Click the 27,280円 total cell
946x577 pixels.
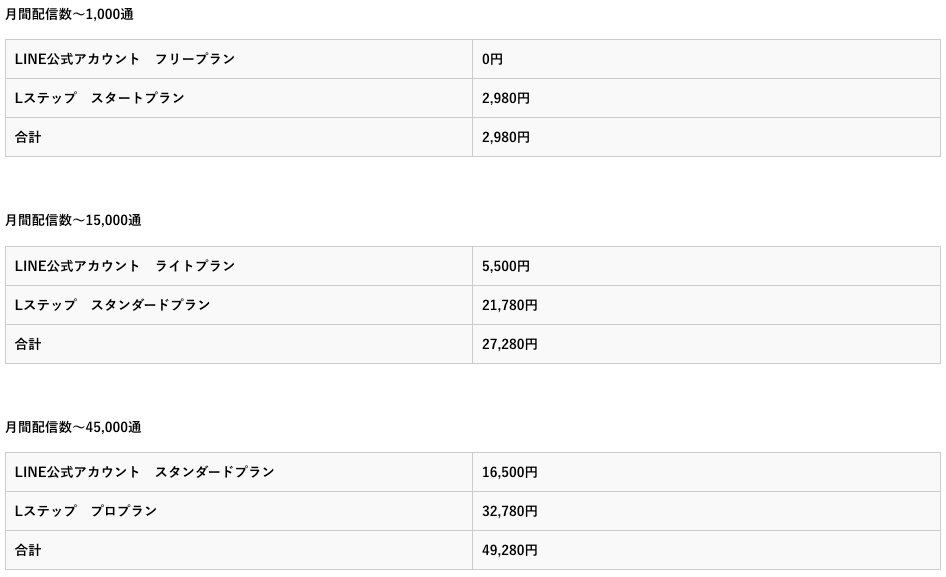click(706, 344)
